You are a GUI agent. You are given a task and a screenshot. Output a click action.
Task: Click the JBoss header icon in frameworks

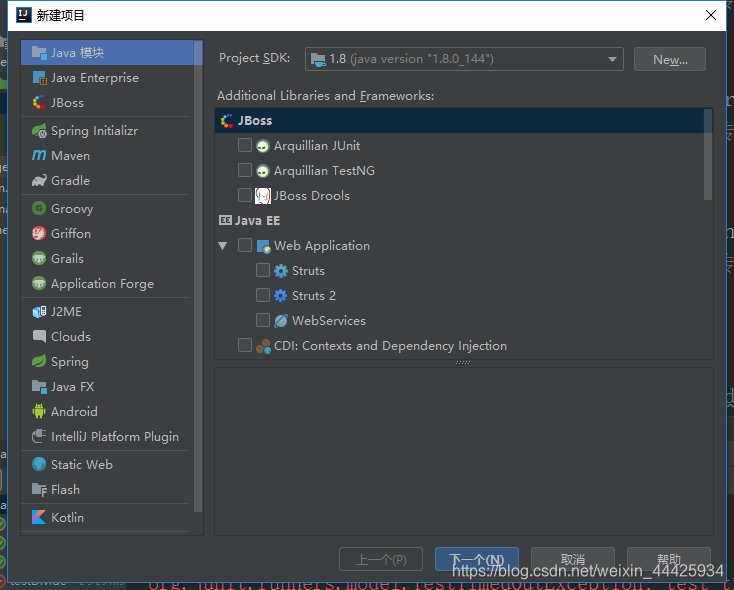tap(227, 121)
